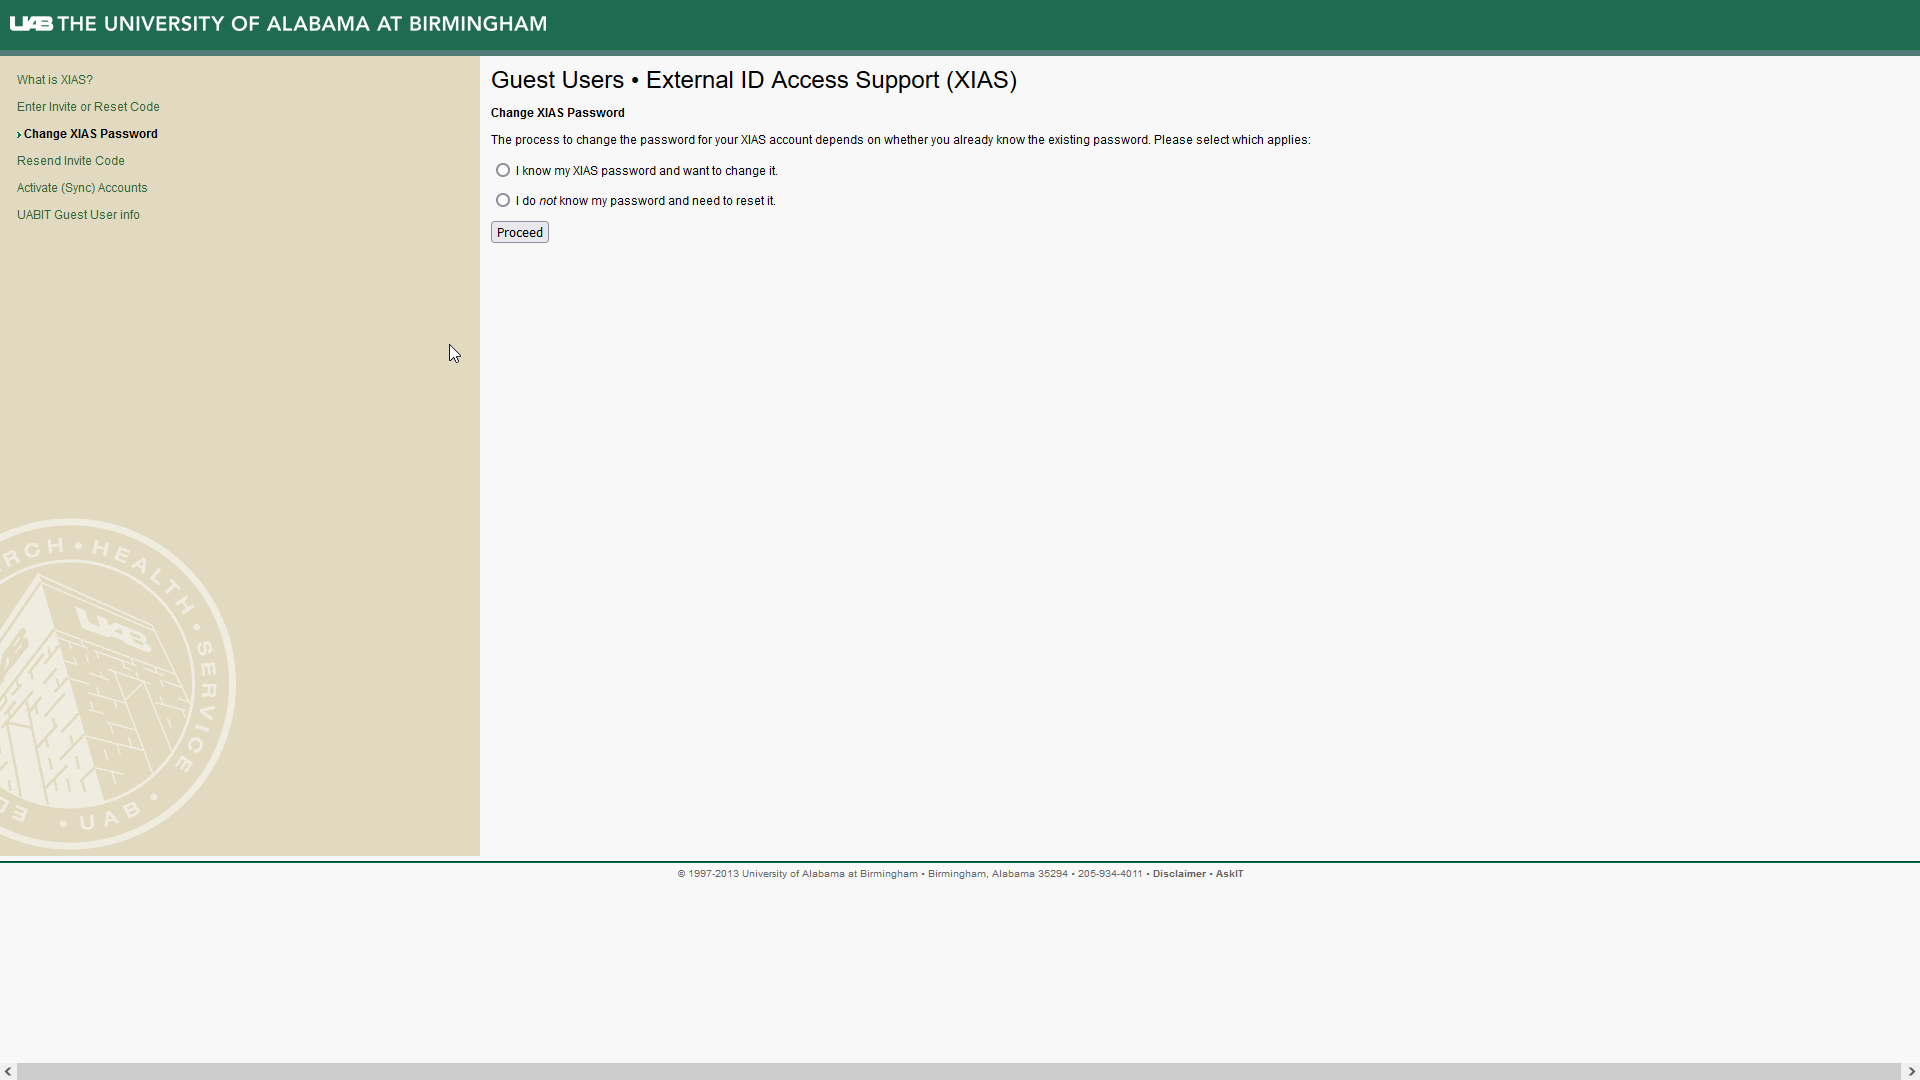1920x1080 pixels.
Task: Click the horizontal scrollbar track
Action: tap(959, 1071)
